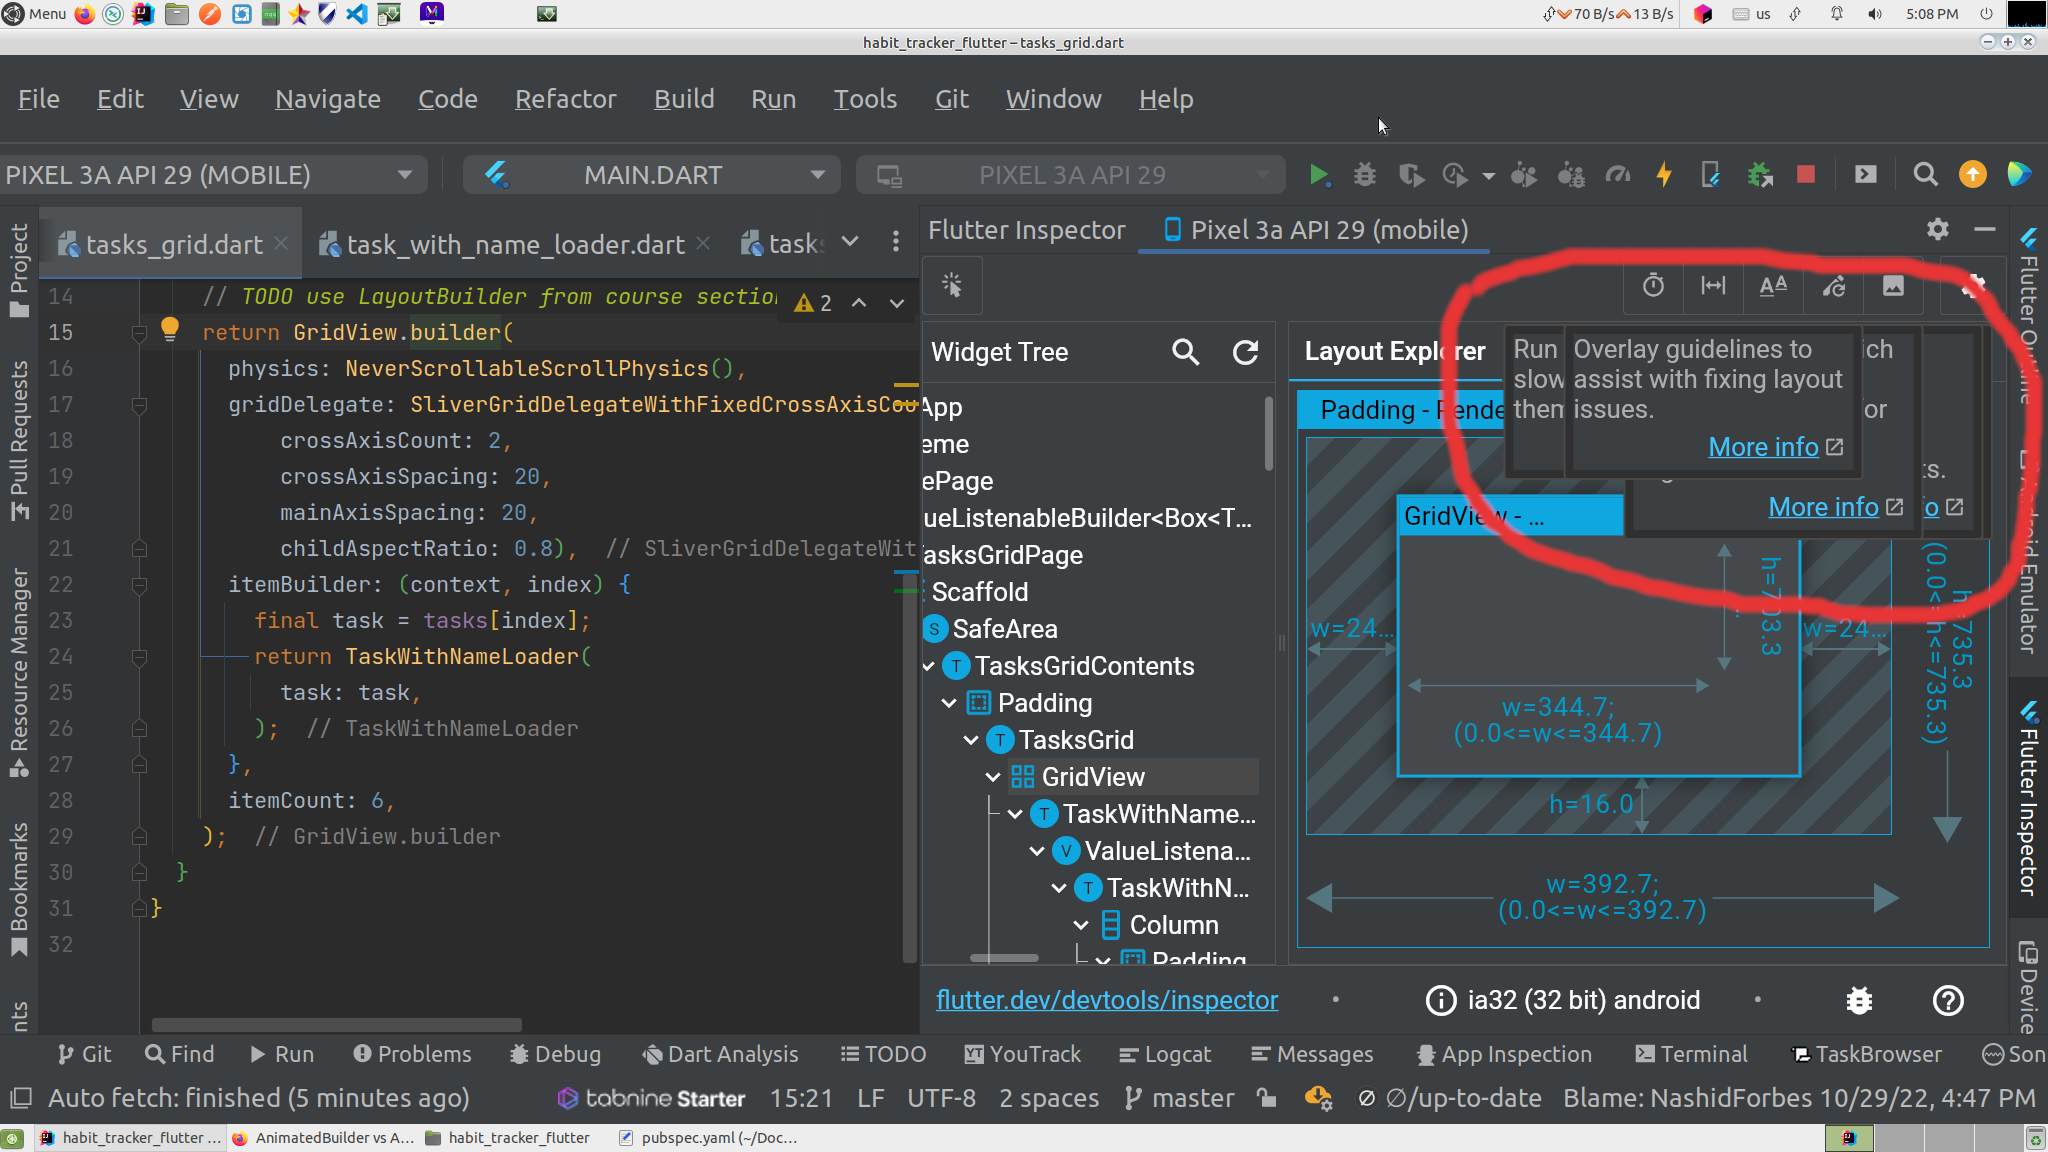Toggle the Show Guidelines overlay icon
Image resolution: width=2048 pixels, height=1152 pixels.
tap(1713, 287)
